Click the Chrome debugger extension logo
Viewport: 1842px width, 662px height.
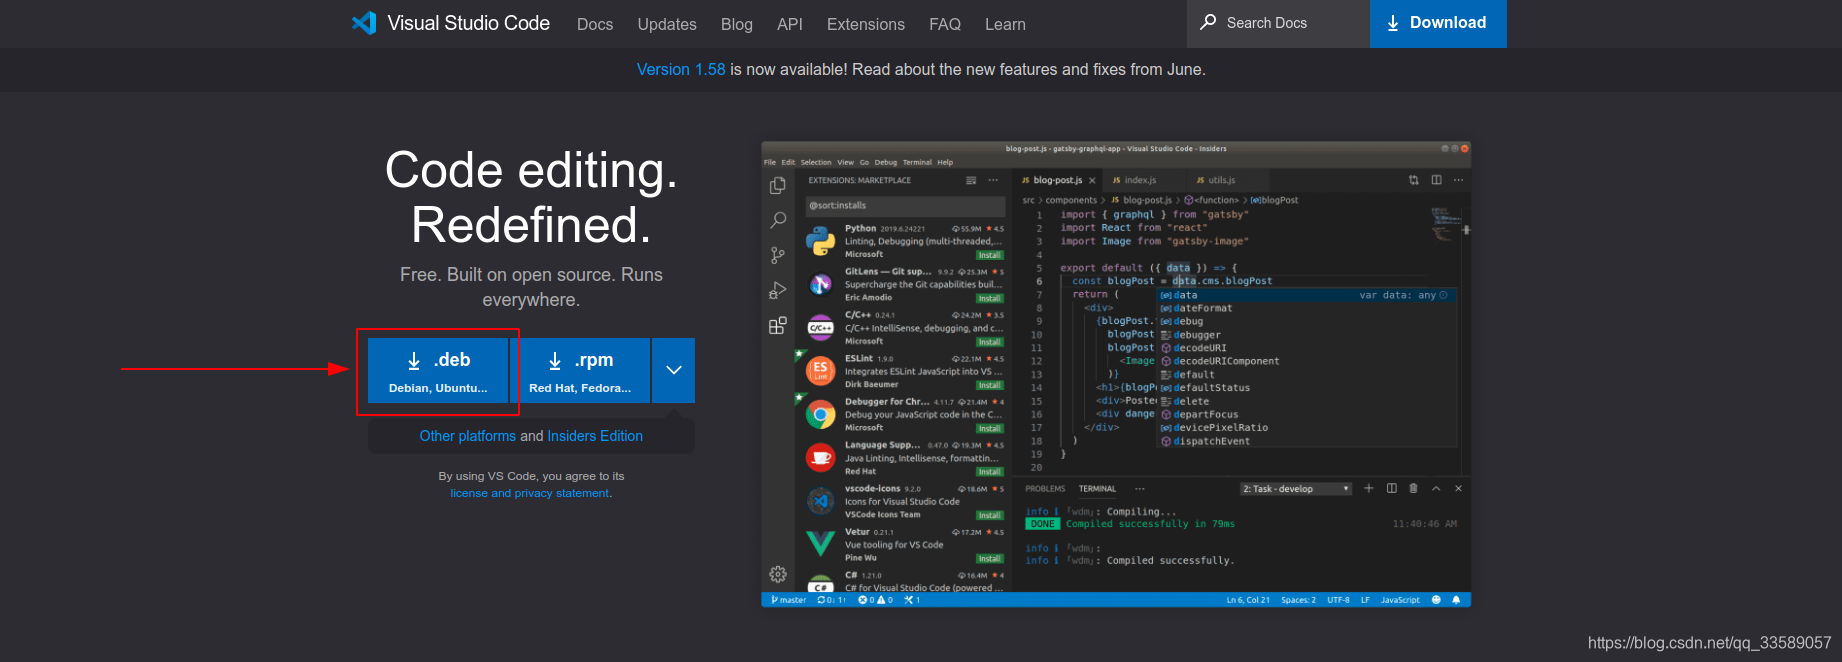(x=821, y=414)
